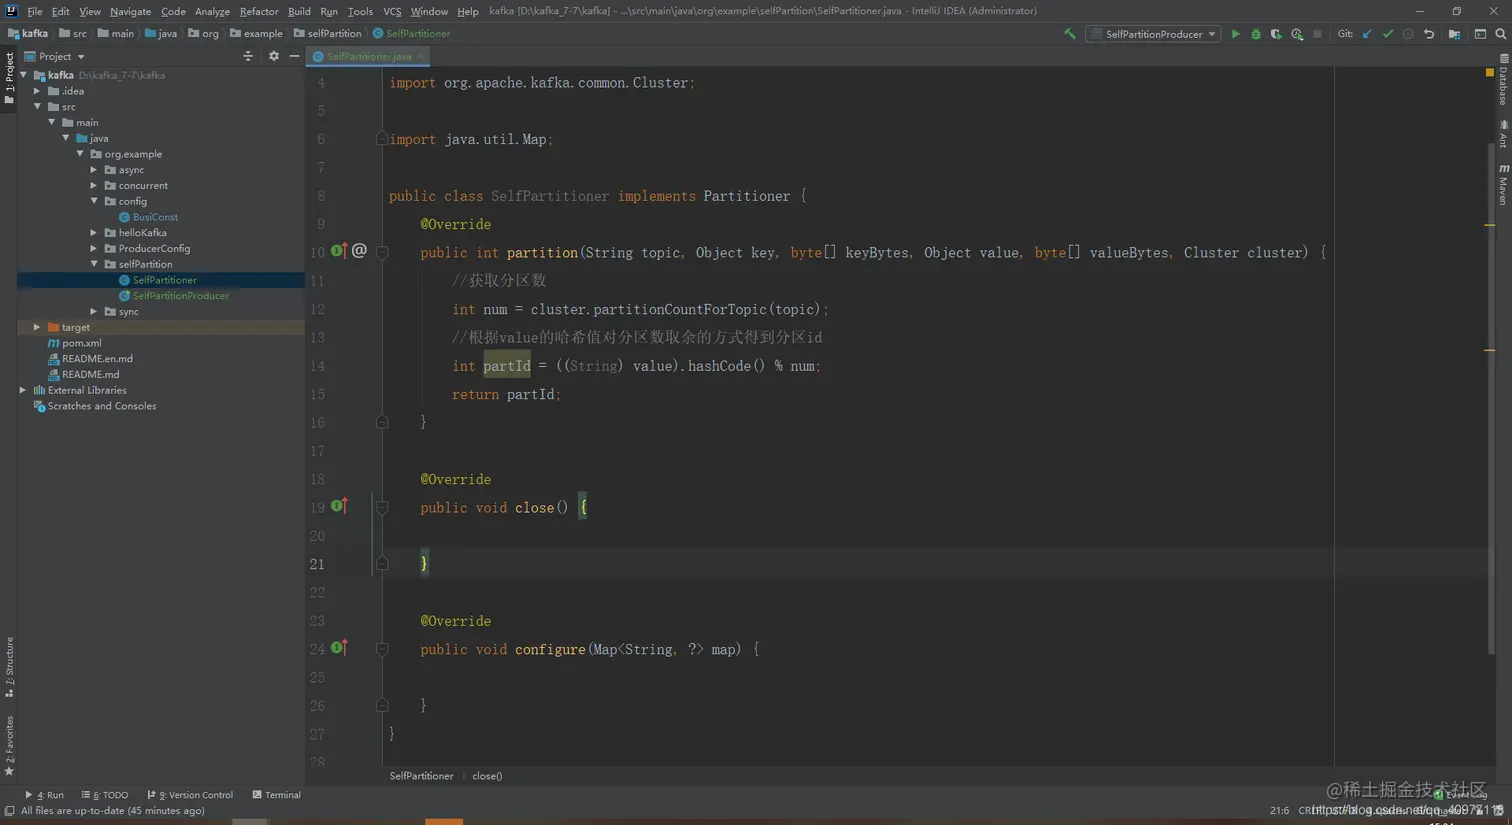The image size is (1512, 825).
Task: Click Git Update Project arrow icon
Action: pyautogui.click(x=1367, y=34)
